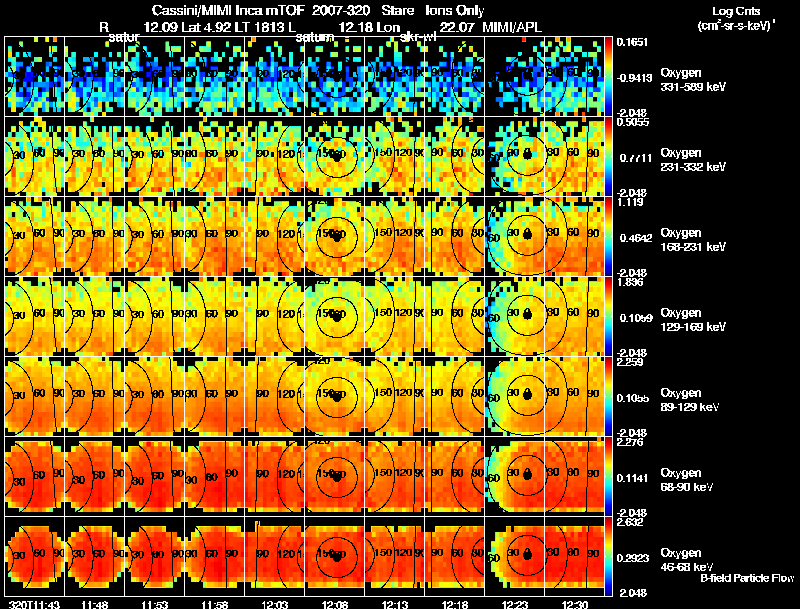Click the '12:30' time label
The image size is (800, 609).
click(x=575, y=604)
